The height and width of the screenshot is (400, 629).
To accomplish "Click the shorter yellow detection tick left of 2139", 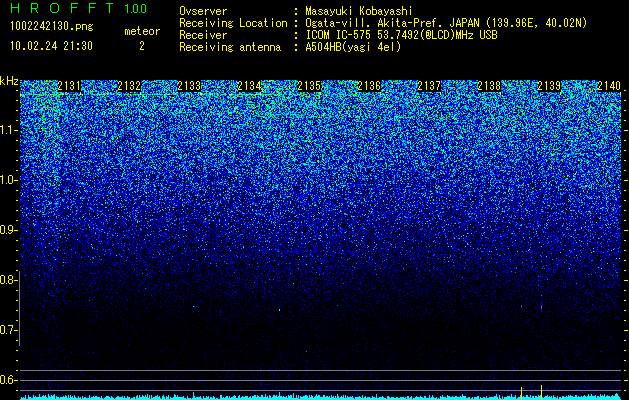I will point(521,393).
